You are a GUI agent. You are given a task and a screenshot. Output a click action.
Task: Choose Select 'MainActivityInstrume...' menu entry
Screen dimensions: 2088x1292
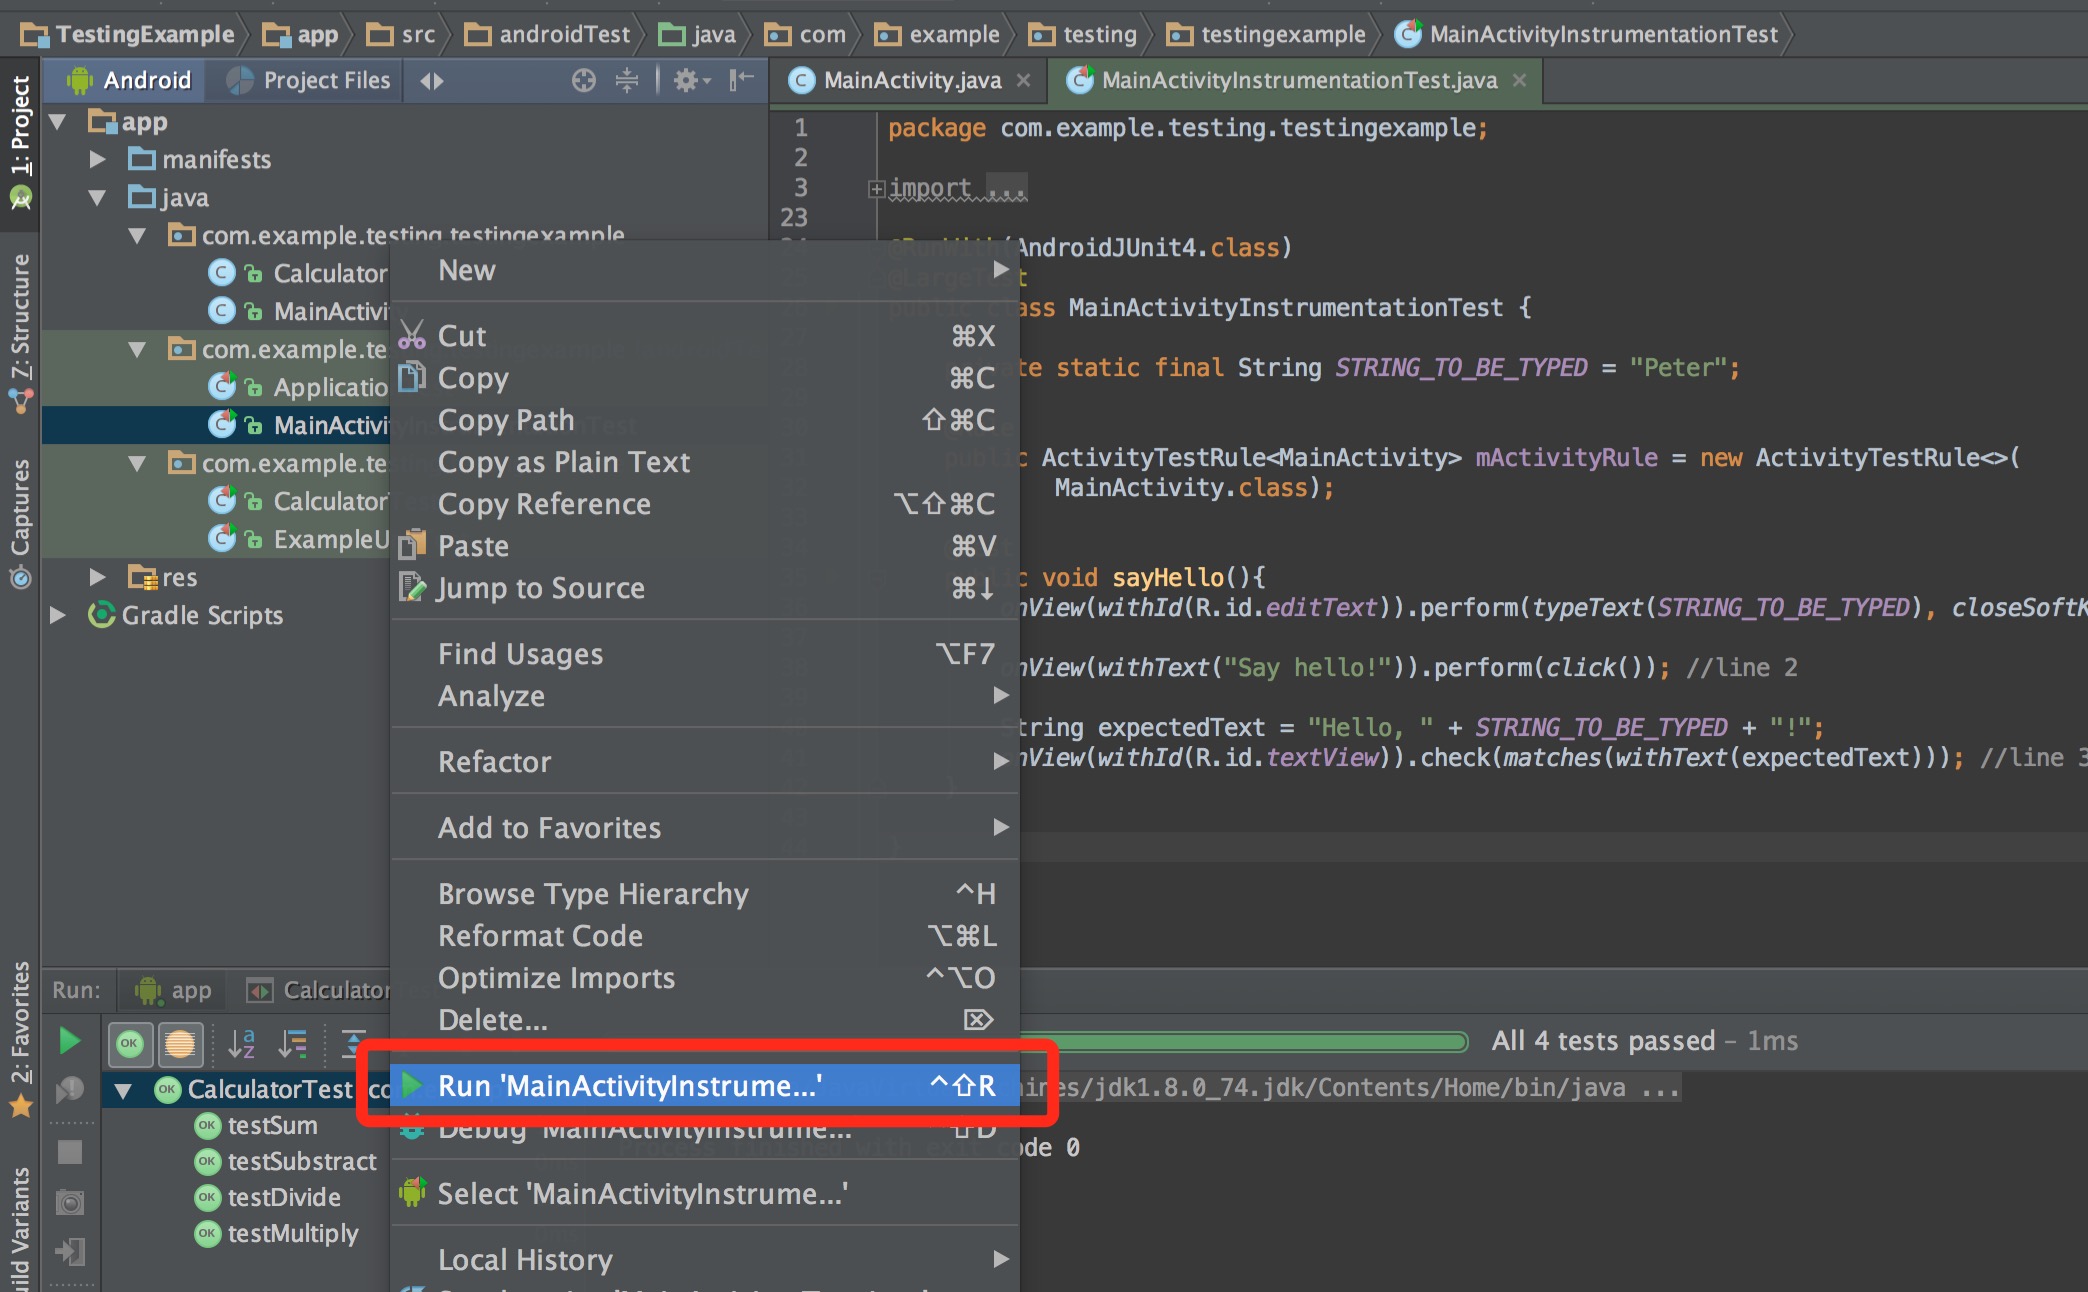pos(705,1194)
